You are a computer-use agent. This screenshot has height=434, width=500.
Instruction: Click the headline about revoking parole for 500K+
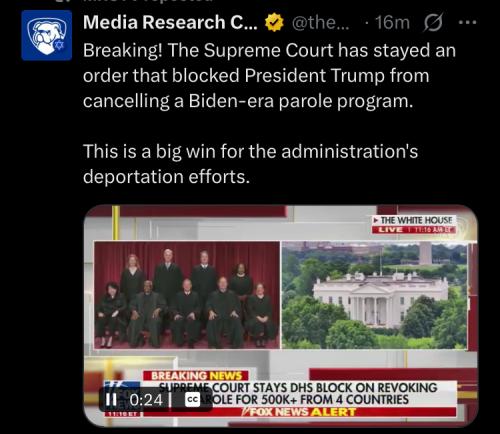tap(298, 394)
